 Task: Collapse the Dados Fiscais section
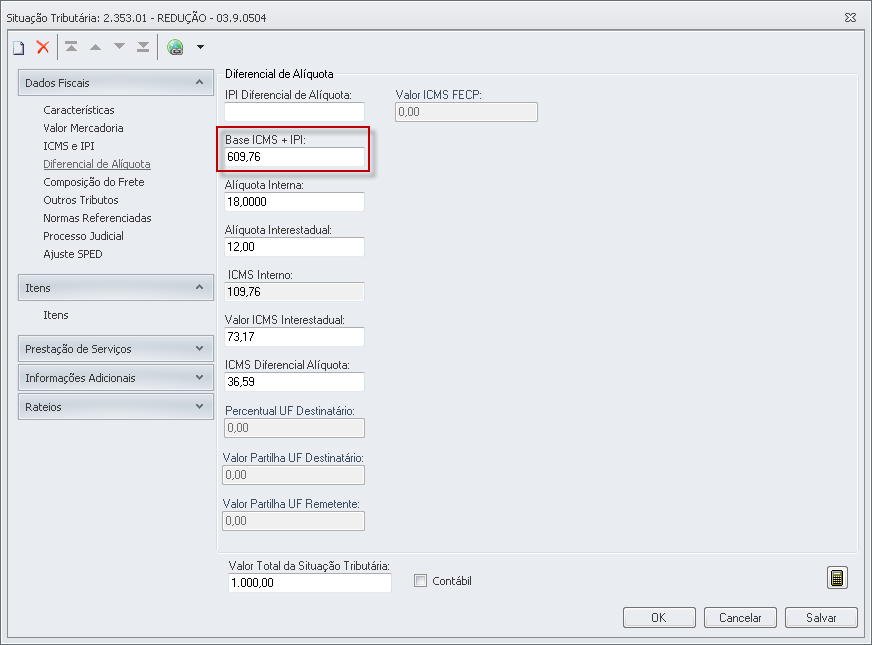pos(116,83)
